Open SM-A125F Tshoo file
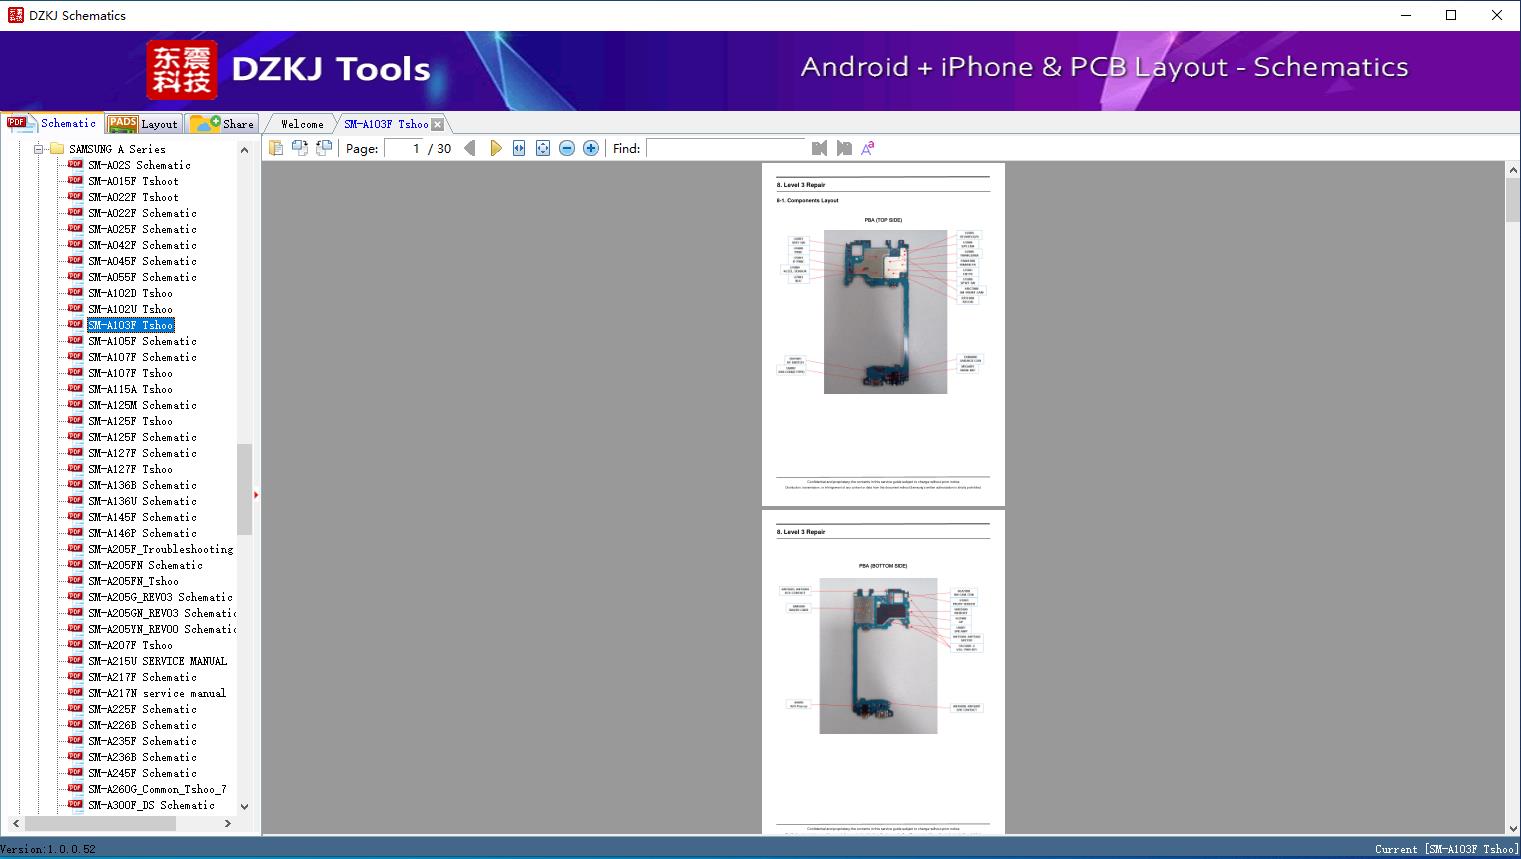Image resolution: width=1521 pixels, height=859 pixels. 130,421
